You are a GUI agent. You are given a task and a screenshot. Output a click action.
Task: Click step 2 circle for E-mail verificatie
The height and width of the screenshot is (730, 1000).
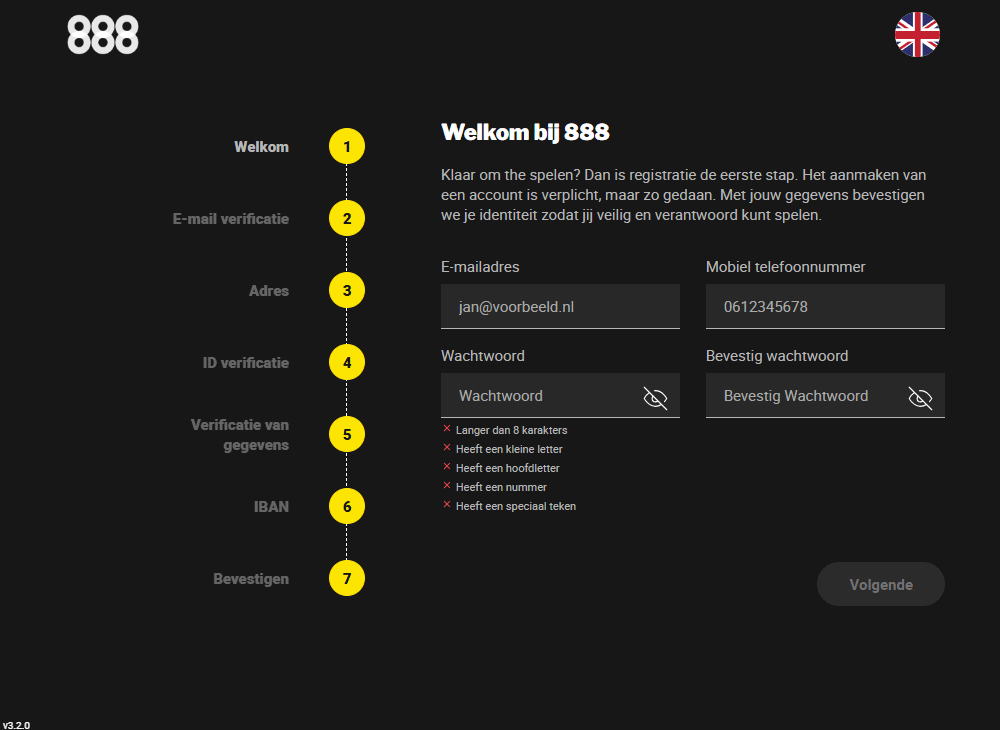pyautogui.click(x=347, y=219)
